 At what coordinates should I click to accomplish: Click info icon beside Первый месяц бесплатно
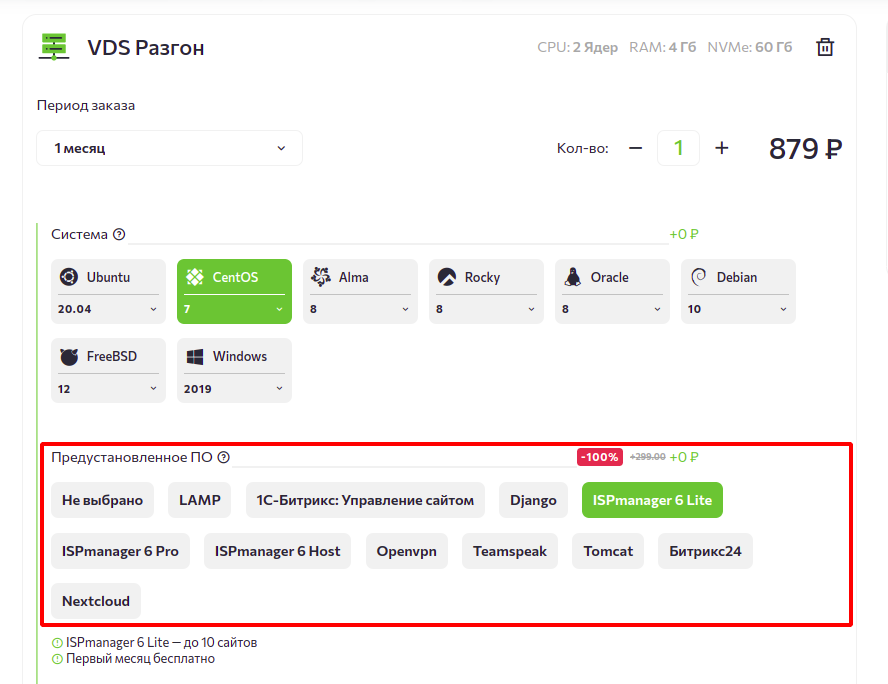(x=57, y=659)
